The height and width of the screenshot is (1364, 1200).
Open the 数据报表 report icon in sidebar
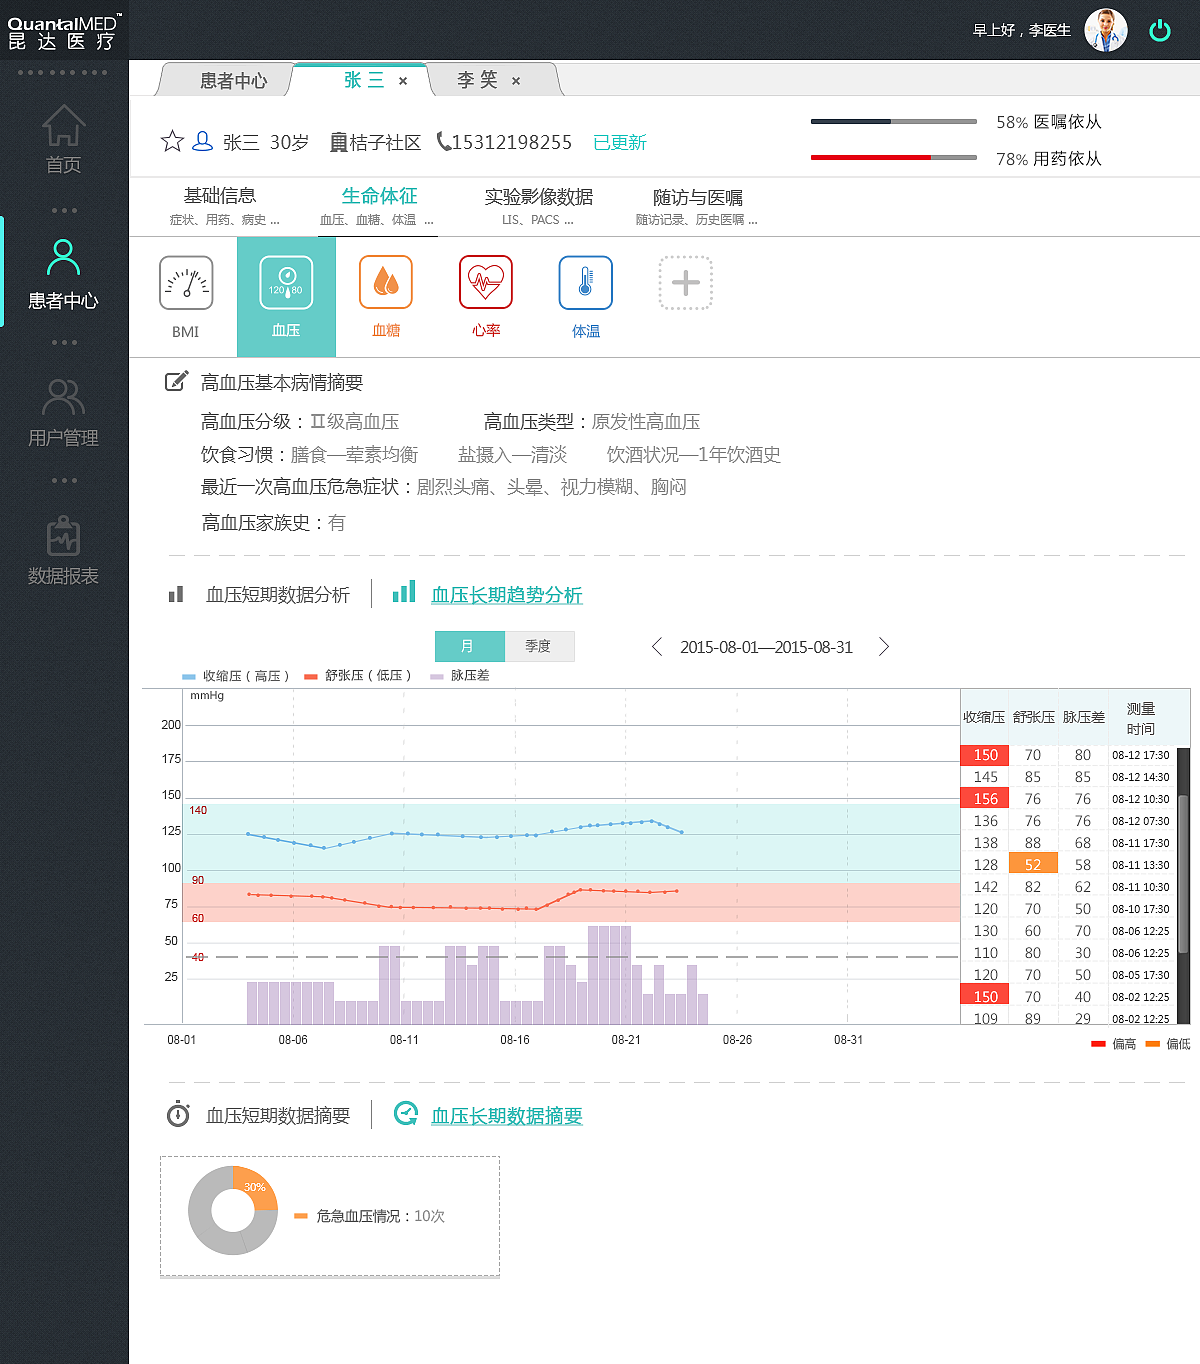63,535
